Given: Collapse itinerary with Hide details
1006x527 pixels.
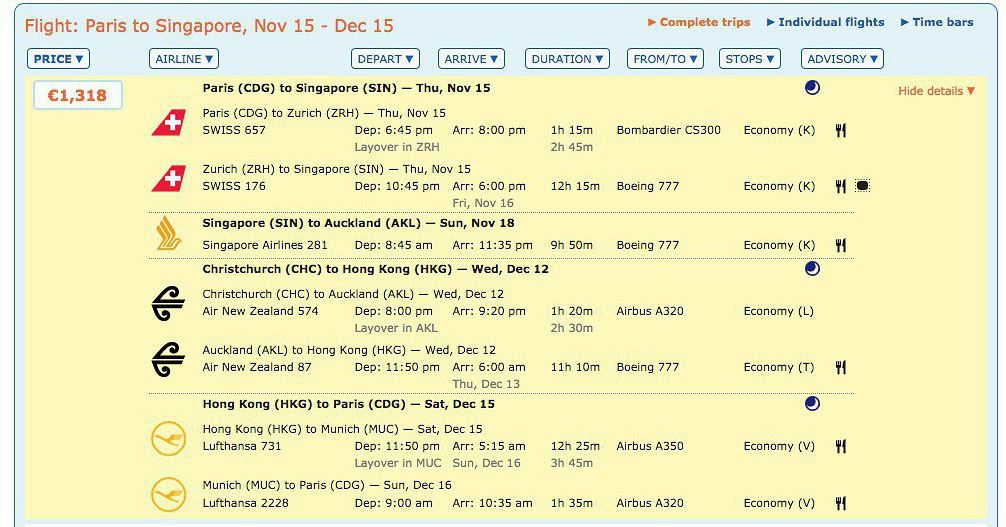Looking at the screenshot, I should click(x=936, y=91).
